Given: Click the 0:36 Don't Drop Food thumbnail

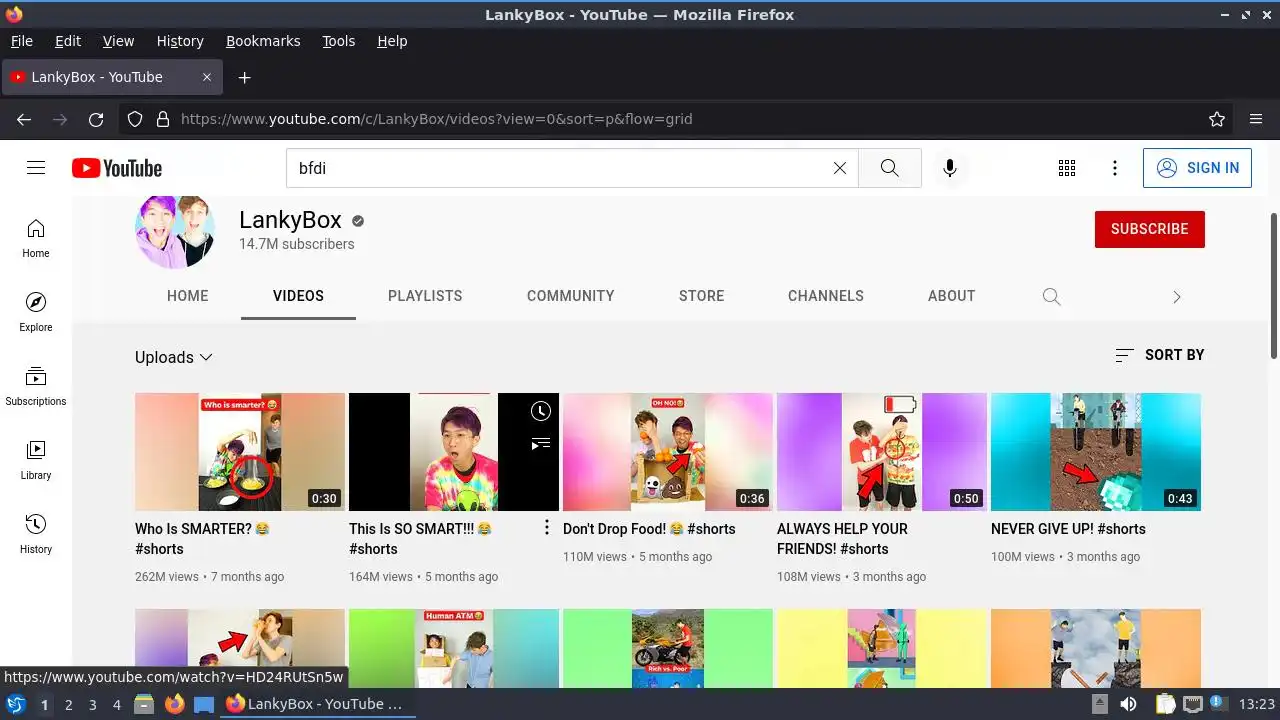Looking at the screenshot, I should pos(668,452).
